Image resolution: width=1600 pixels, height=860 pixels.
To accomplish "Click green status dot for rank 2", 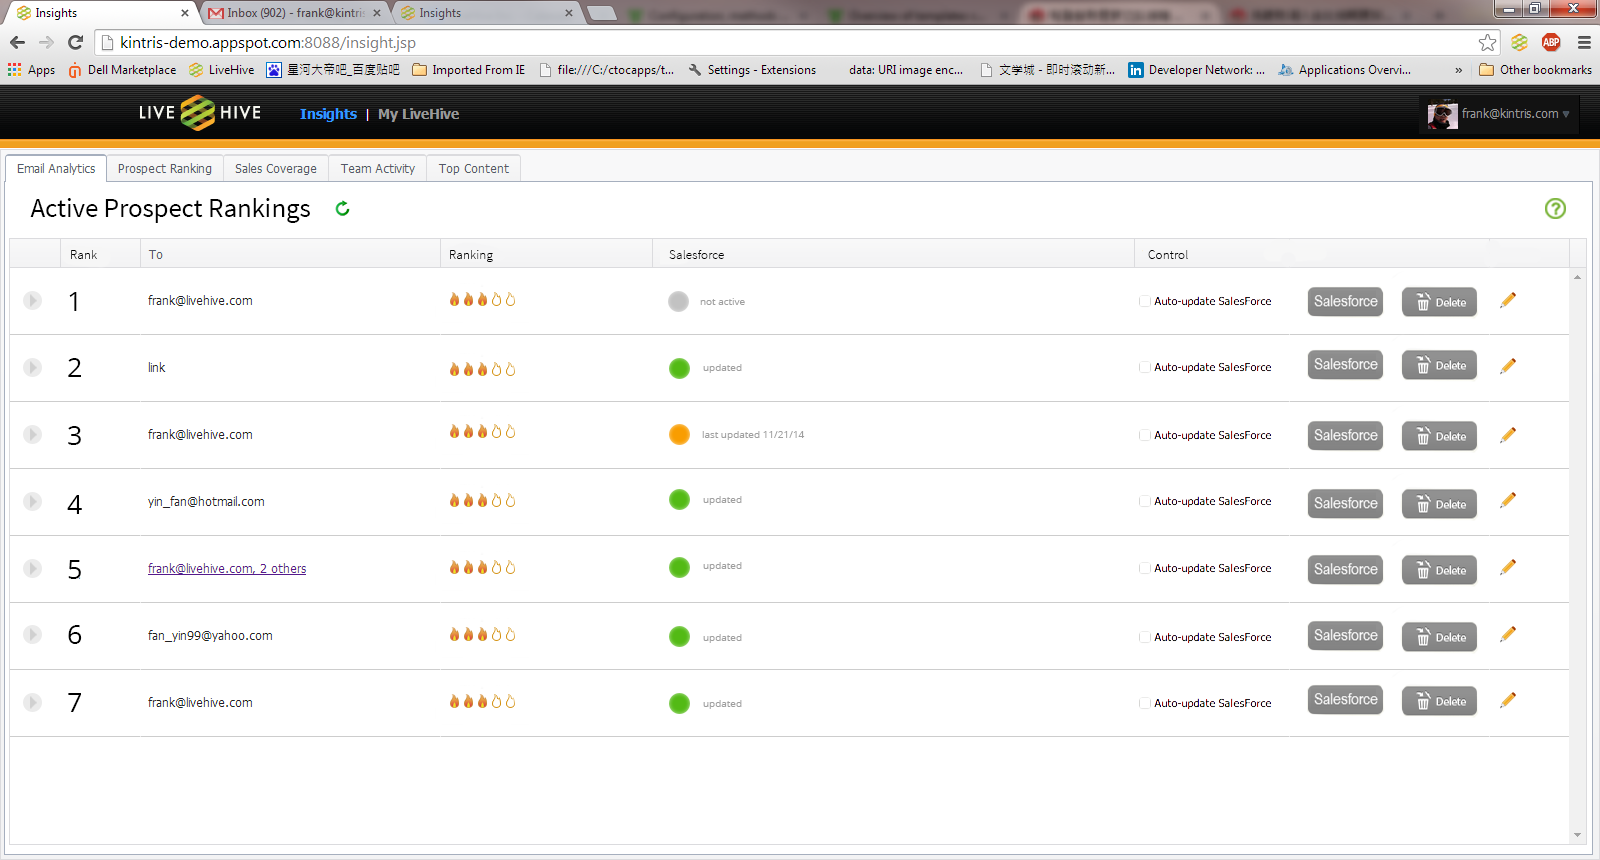I will pos(679,368).
